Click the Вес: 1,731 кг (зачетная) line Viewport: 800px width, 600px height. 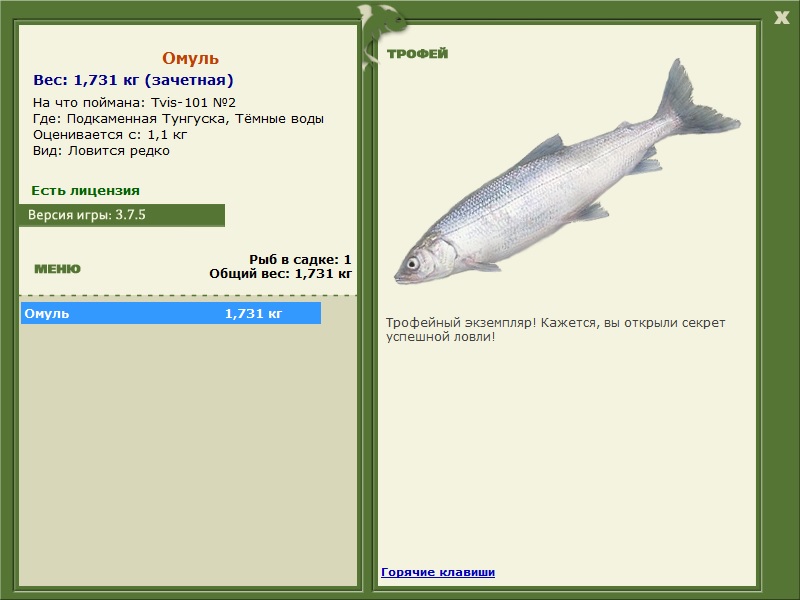[x=133, y=80]
